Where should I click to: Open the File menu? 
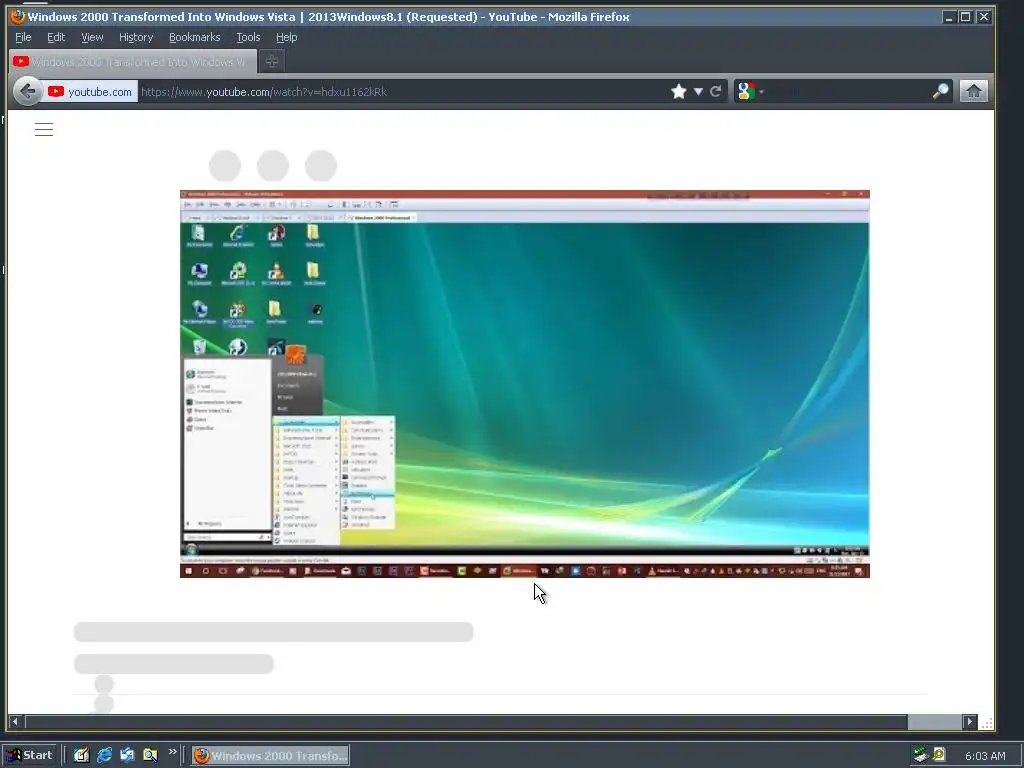(23, 37)
